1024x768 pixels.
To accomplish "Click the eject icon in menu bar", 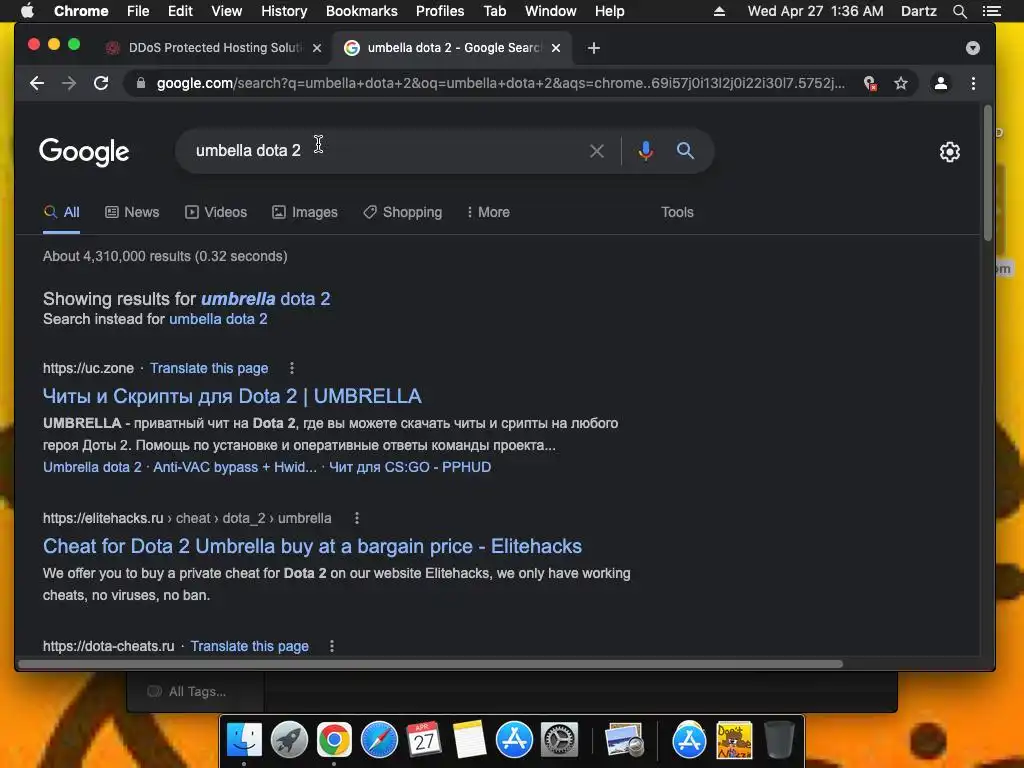I will pyautogui.click(x=719, y=11).
